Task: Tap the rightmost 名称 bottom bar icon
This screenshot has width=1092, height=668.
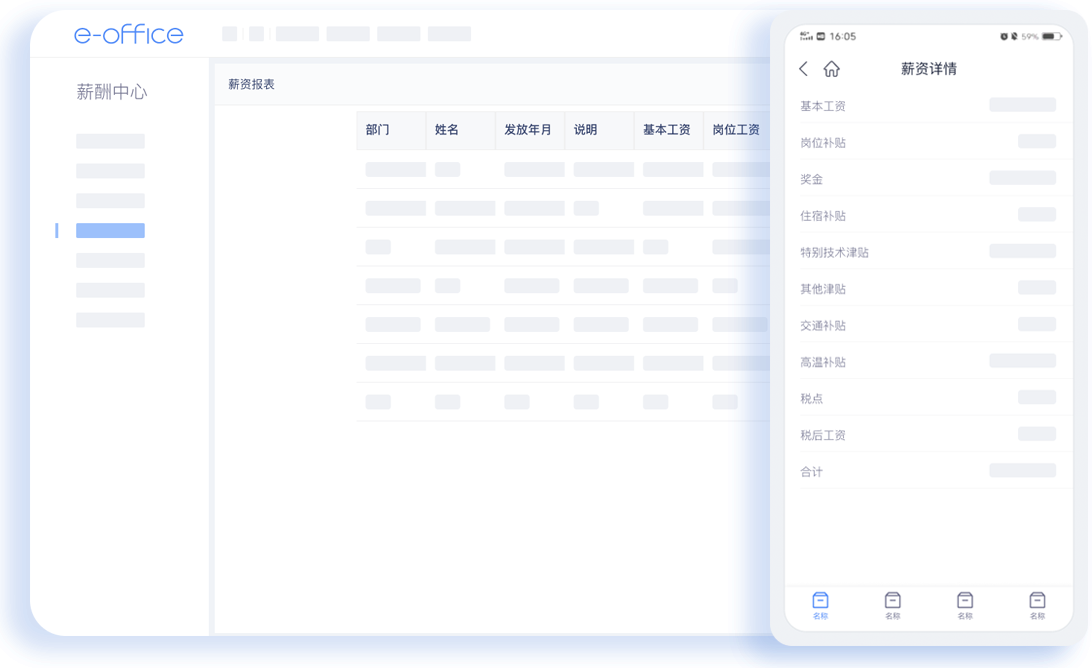Action: click(x=1037, y=601)
